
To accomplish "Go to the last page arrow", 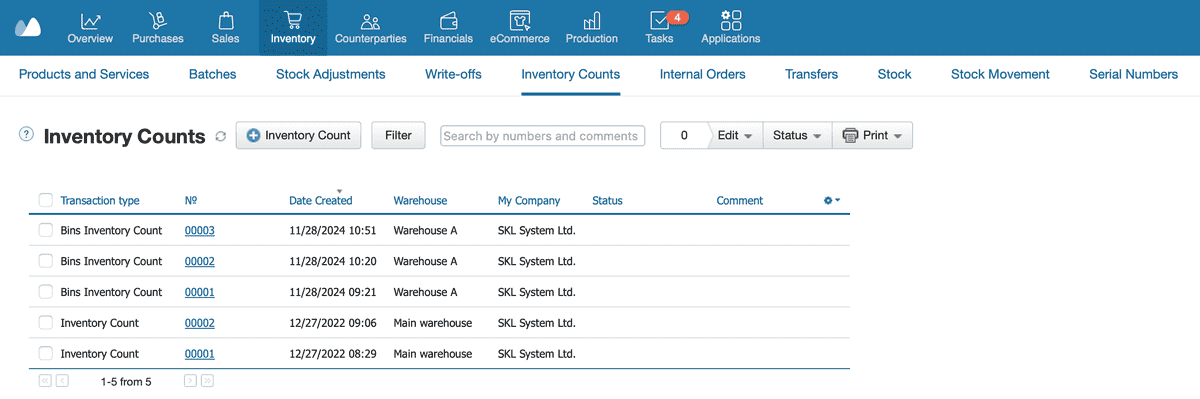I will pos(207,381).
